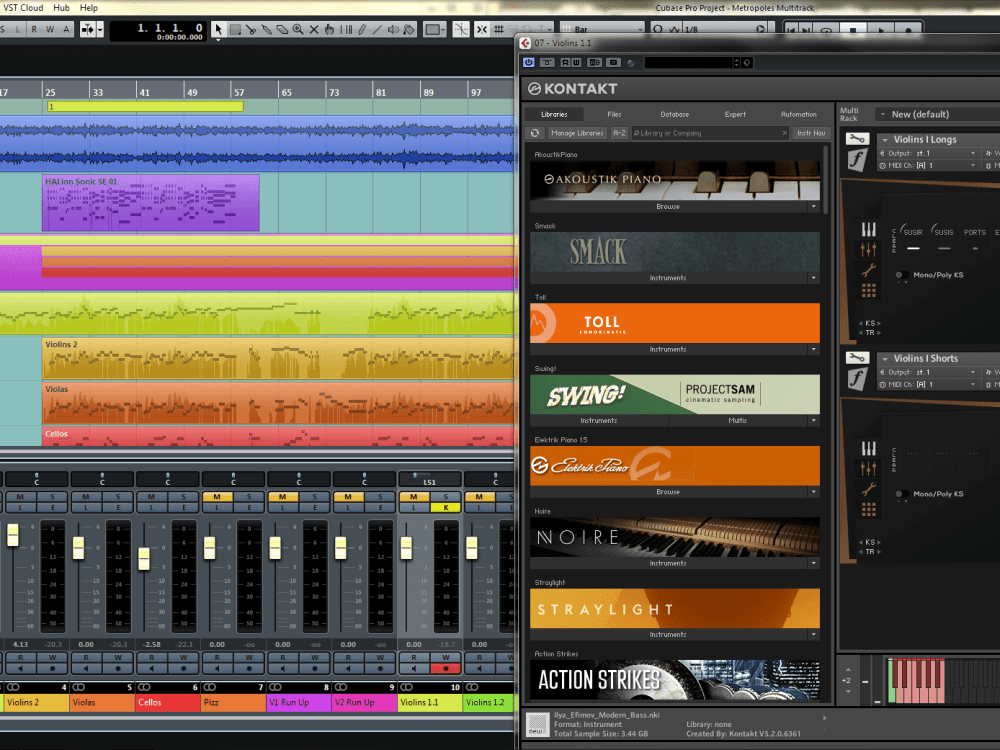Switch to the Files tab in Kontakt
Image resolution: width=1000 pixels, height=750 pixels.
coord(614,114)
